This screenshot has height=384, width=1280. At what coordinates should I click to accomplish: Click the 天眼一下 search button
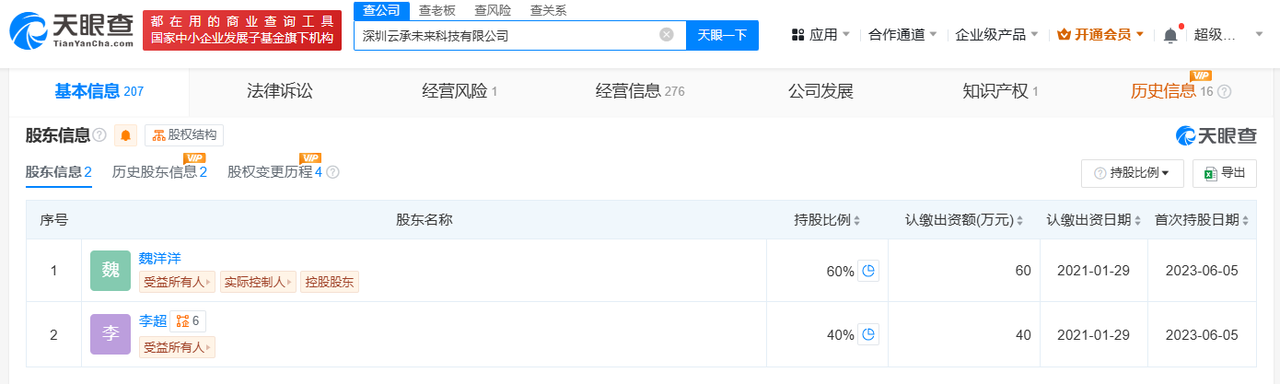coord(722,35)
